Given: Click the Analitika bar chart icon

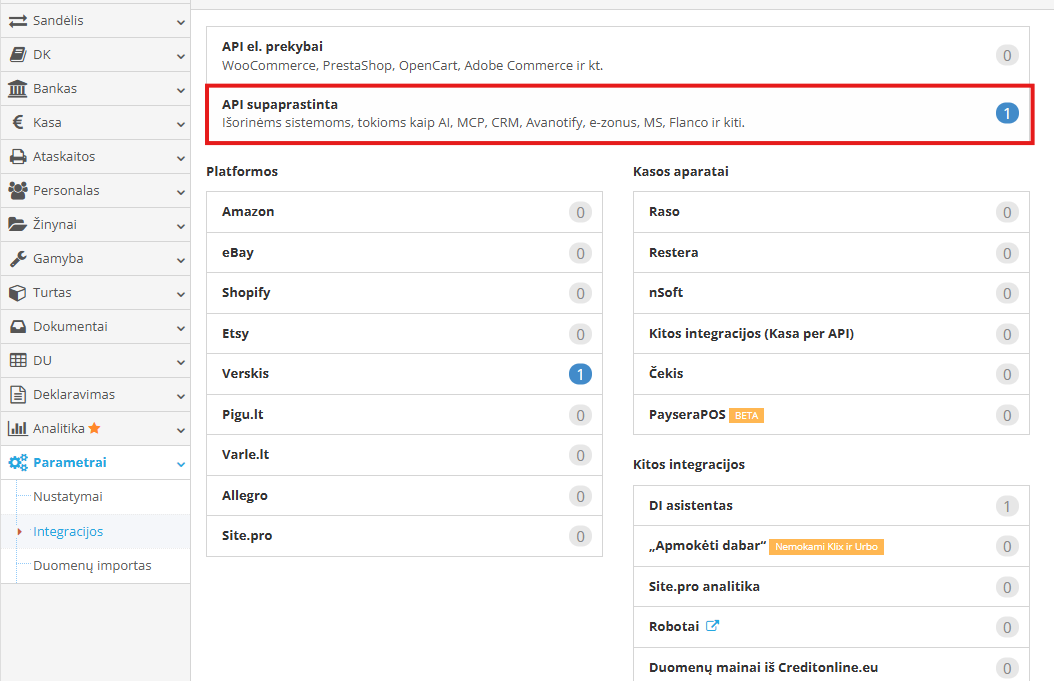Looking at the screenshot, I should (x=17, y=428).
